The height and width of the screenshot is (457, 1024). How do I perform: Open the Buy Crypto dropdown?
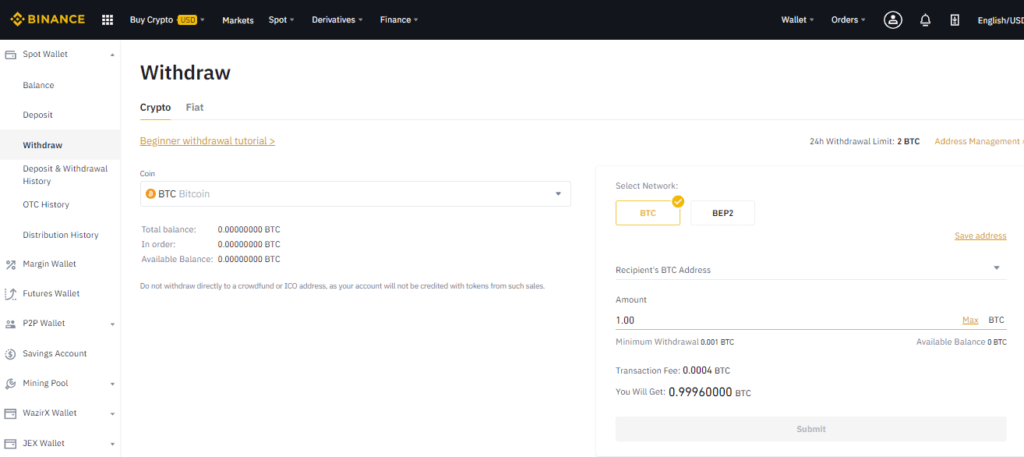tap(167, 20)
